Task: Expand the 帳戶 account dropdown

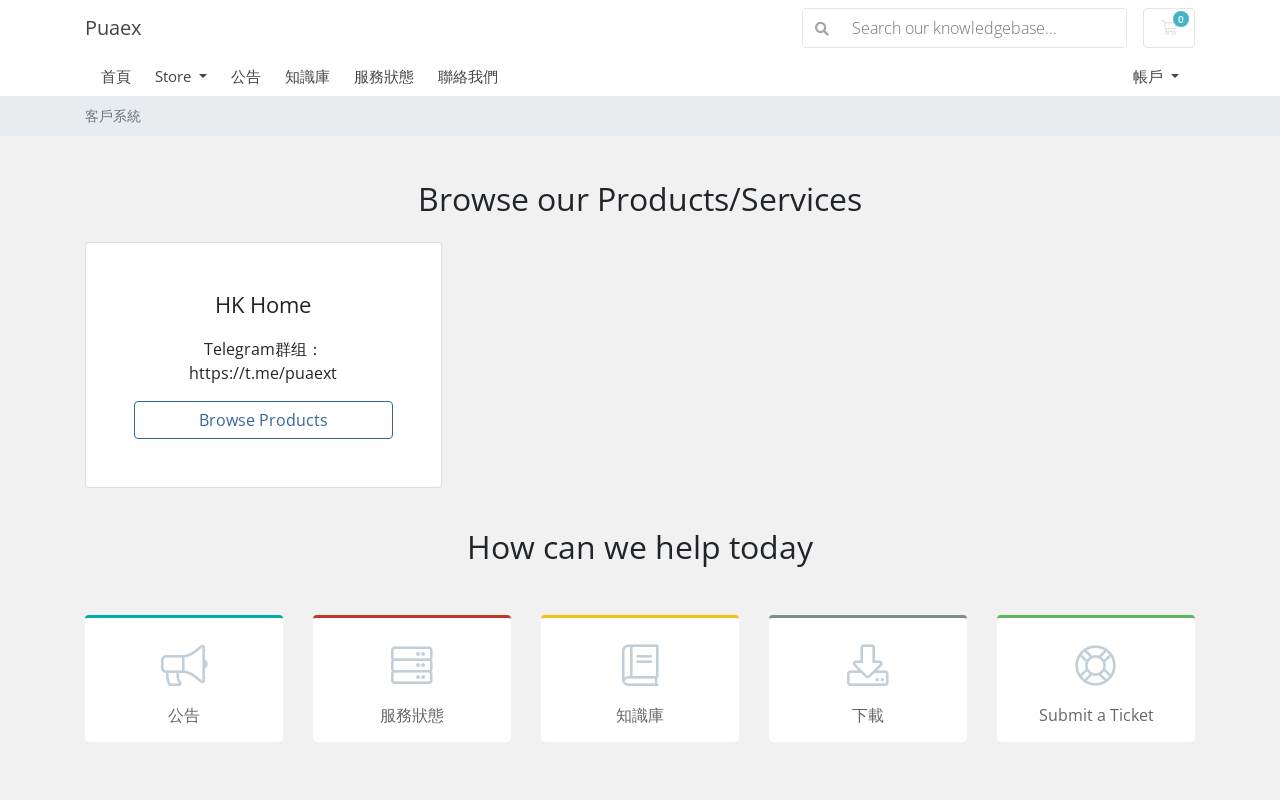Action: [x=1156, y=77]
